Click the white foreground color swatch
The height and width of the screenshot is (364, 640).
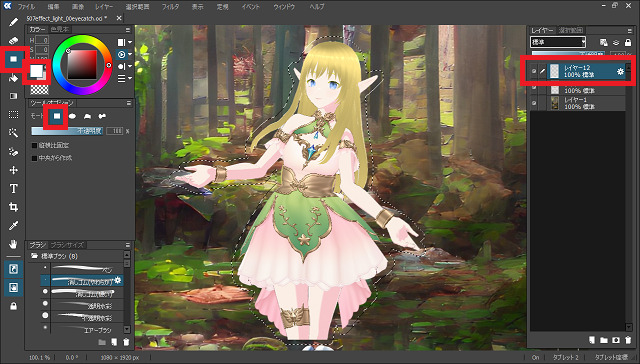pyautogui.click(x=36, y=71)
